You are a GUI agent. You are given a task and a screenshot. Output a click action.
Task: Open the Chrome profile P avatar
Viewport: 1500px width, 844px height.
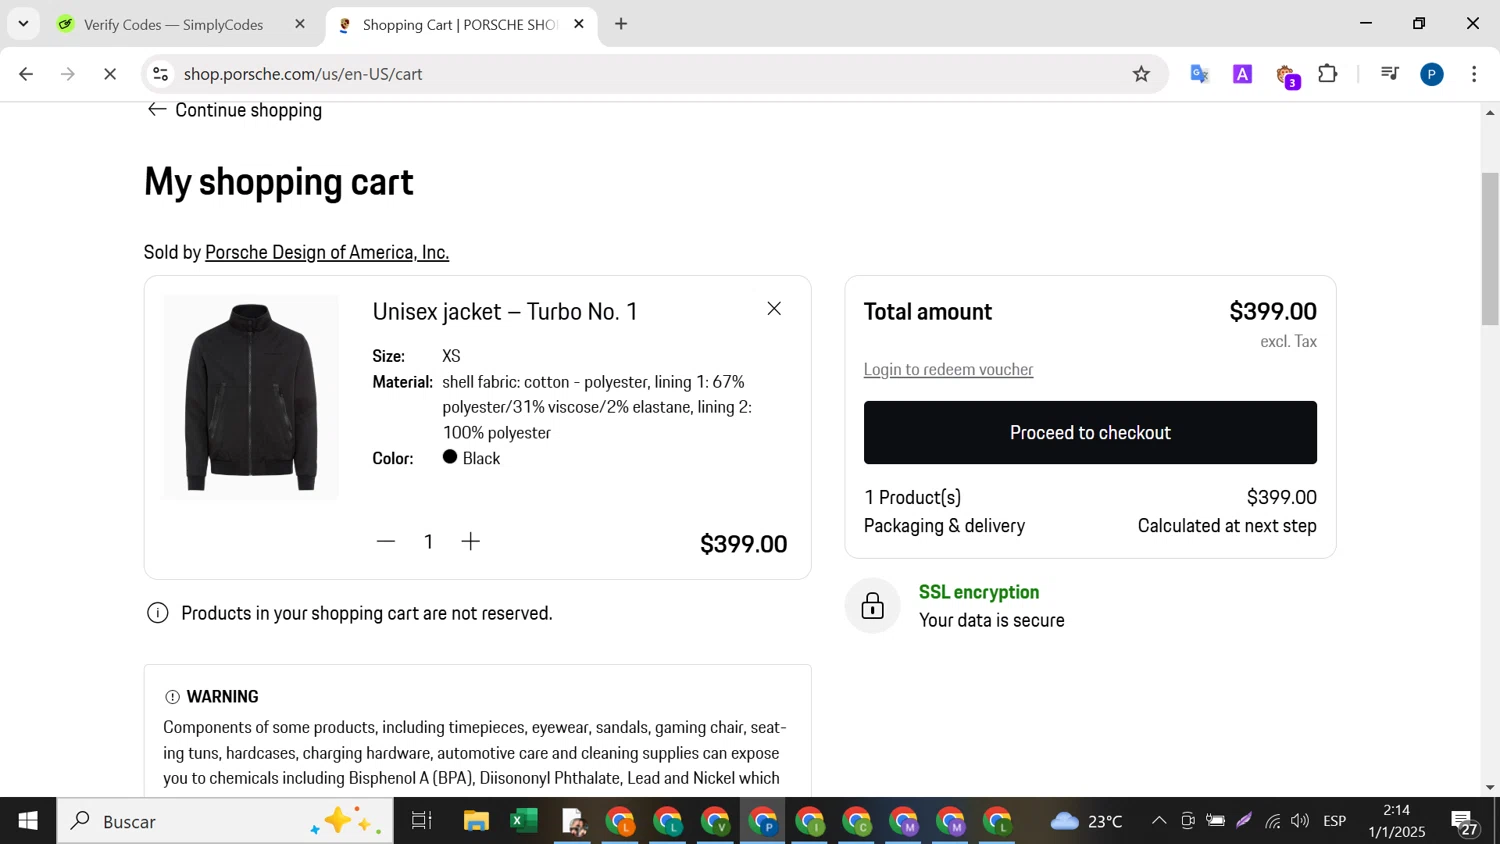tap(1432, 74)
